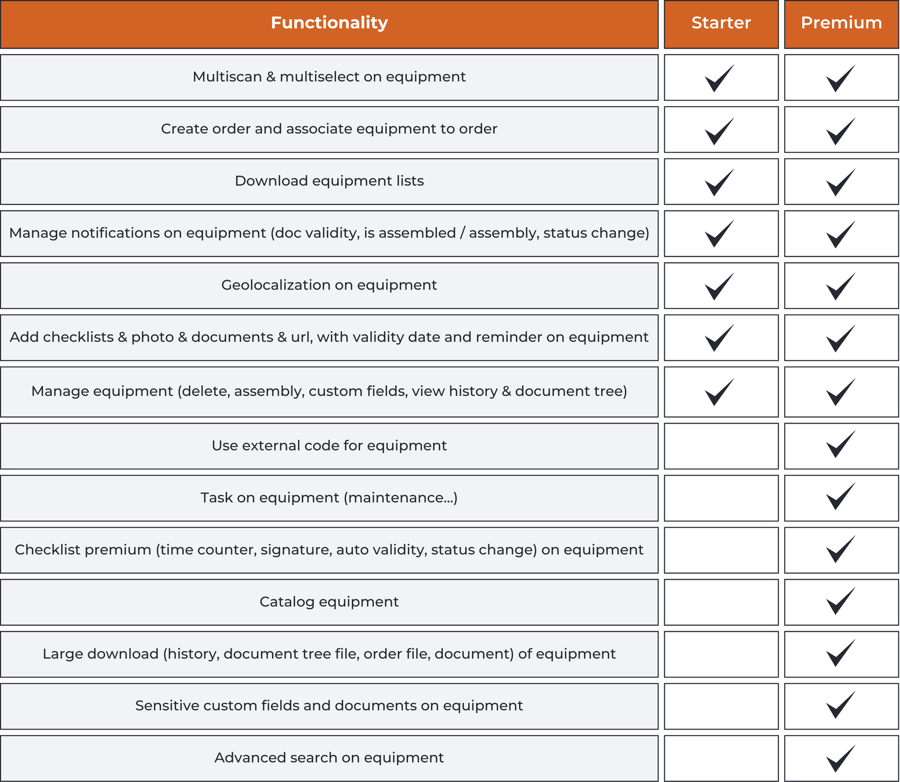Image resolution: width=900 pixels, height=782 pixels.
Task: Click Starter checkmark for Multiscan & multiselect
Action: [720, 78]
